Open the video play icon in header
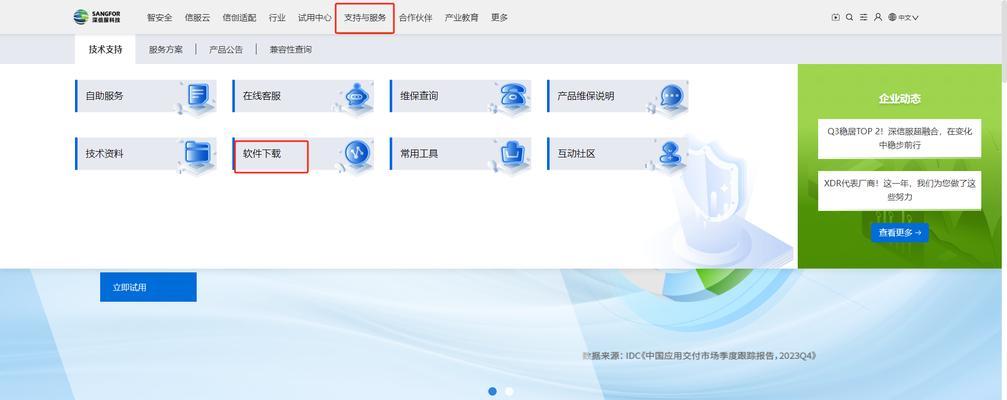Viewport: 1007px width, 400px height. click(836, 17)
